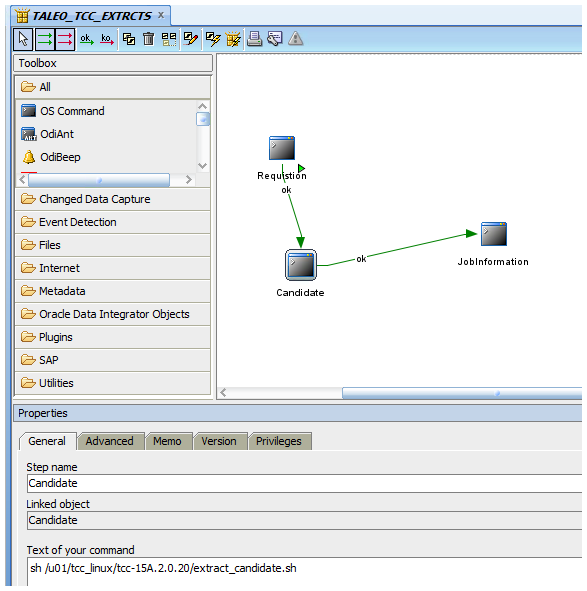Open the Privileges properties tab
The width and height of the screenshot is (587, 591).
279,441
